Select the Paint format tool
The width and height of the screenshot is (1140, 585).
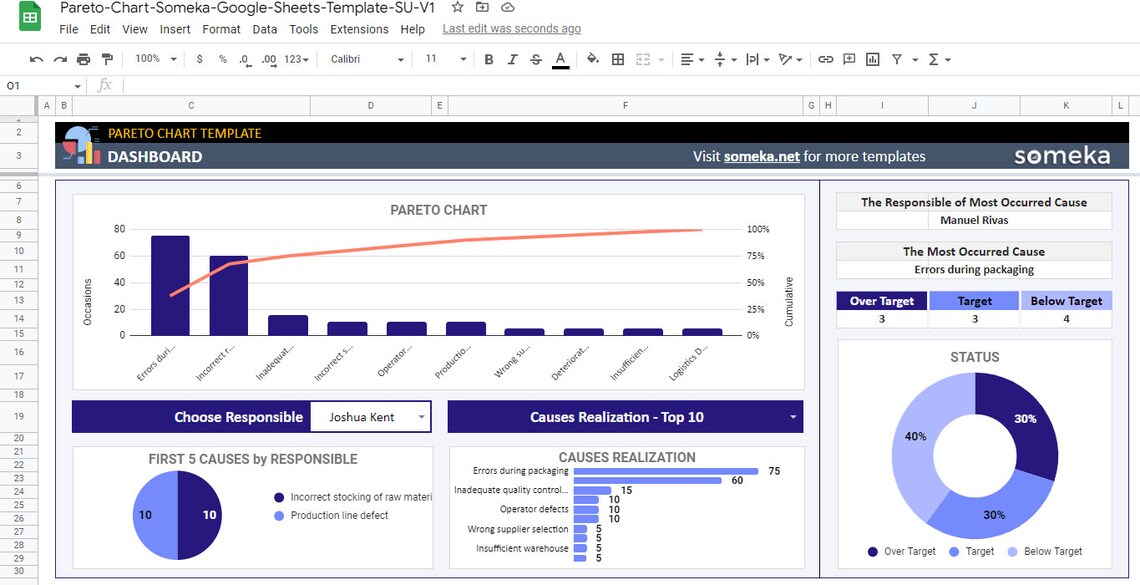click(107, 59)
